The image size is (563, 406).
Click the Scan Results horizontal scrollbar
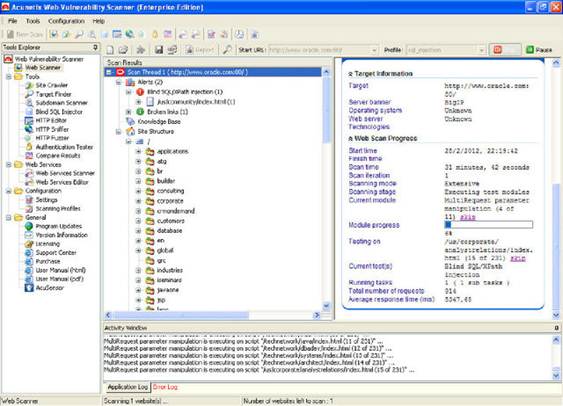pos(213,315)
